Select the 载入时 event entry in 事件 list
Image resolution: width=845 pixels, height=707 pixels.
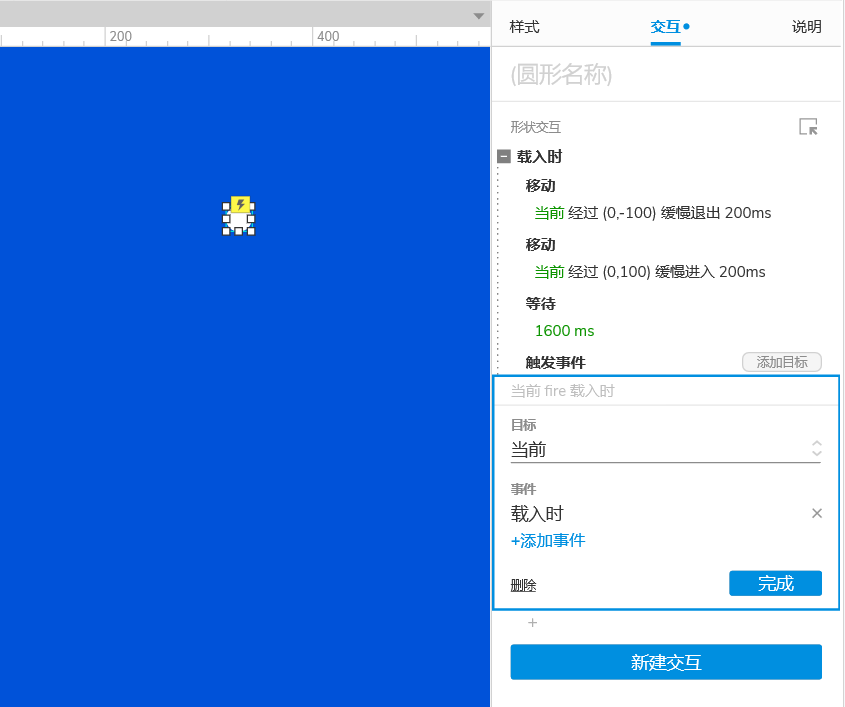coord(537,514)
